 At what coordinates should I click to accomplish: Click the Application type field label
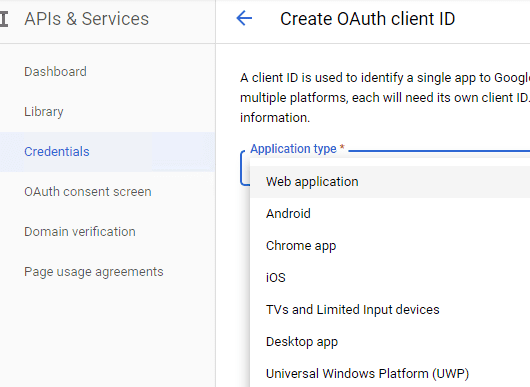click(x=297, y=149)
